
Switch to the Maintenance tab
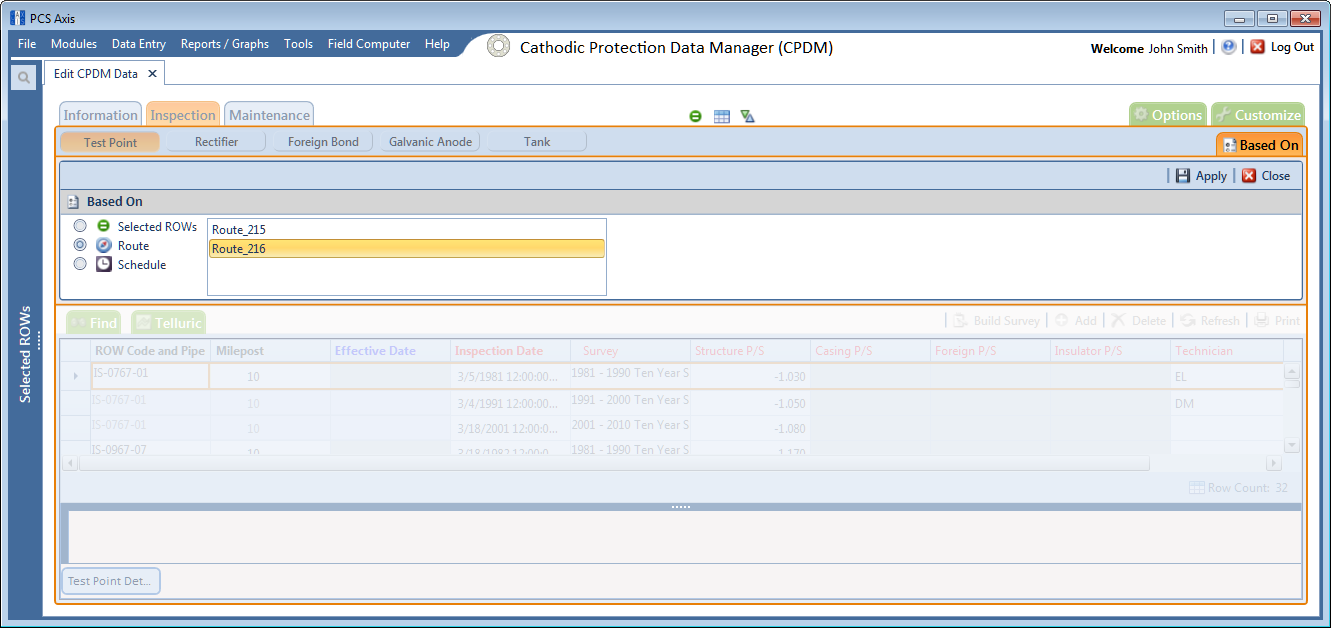click(269, 115)
